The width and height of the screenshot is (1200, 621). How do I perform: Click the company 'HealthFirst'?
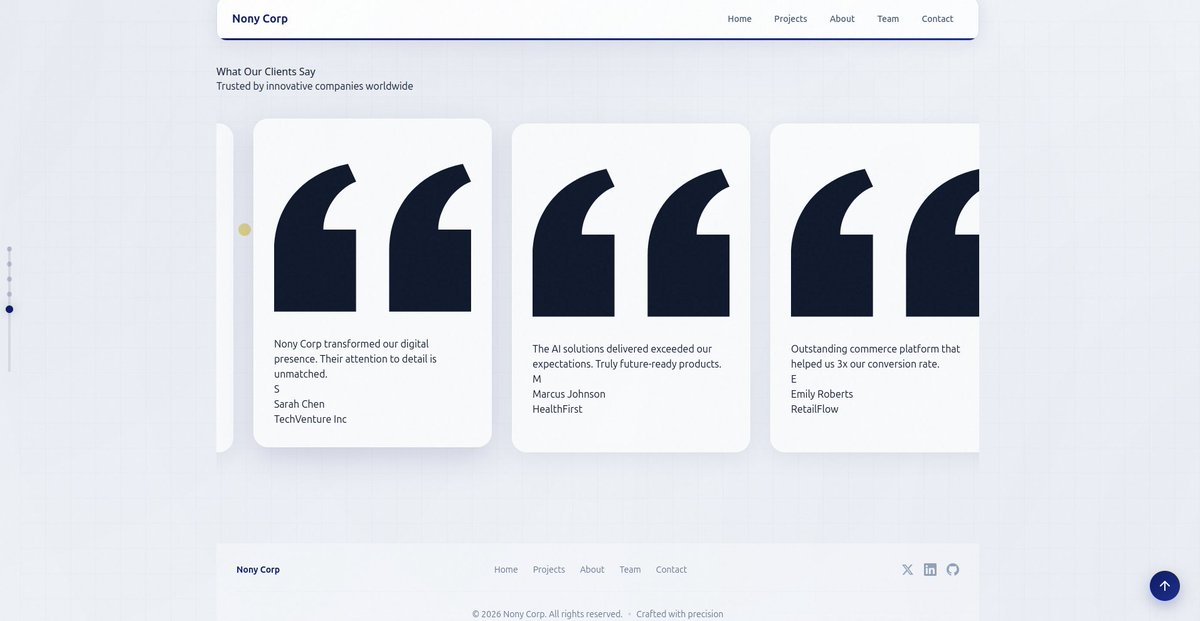pos(558,409)
